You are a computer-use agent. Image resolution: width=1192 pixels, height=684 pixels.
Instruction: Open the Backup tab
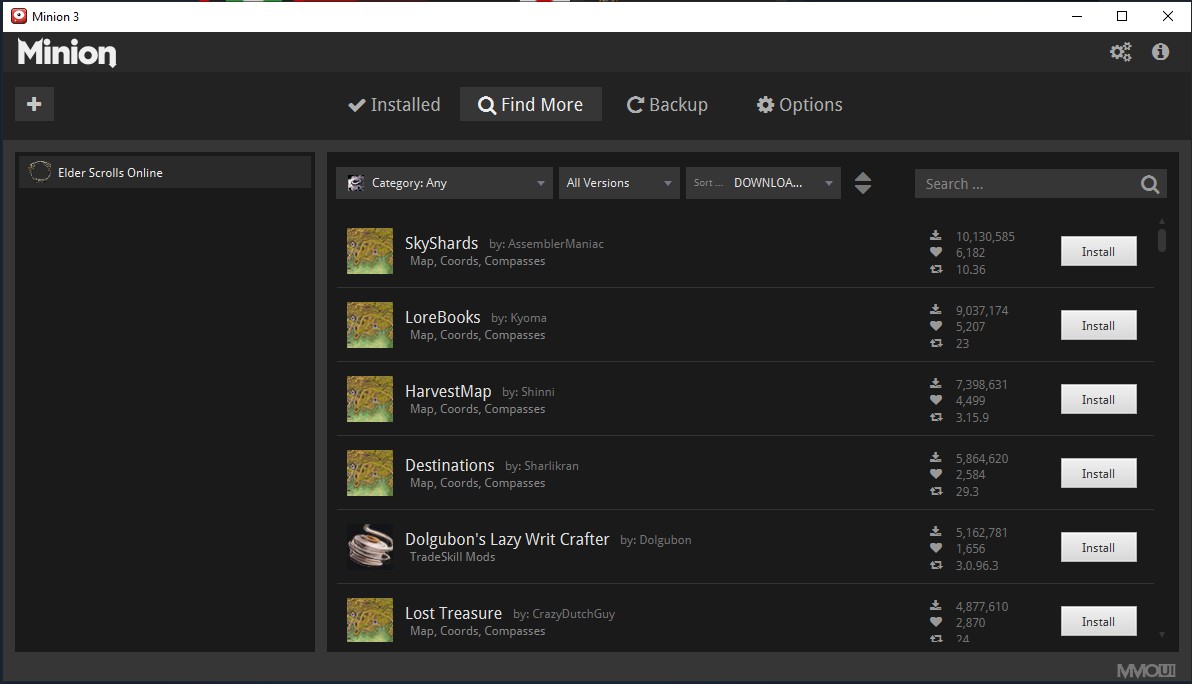pos(667,104)
